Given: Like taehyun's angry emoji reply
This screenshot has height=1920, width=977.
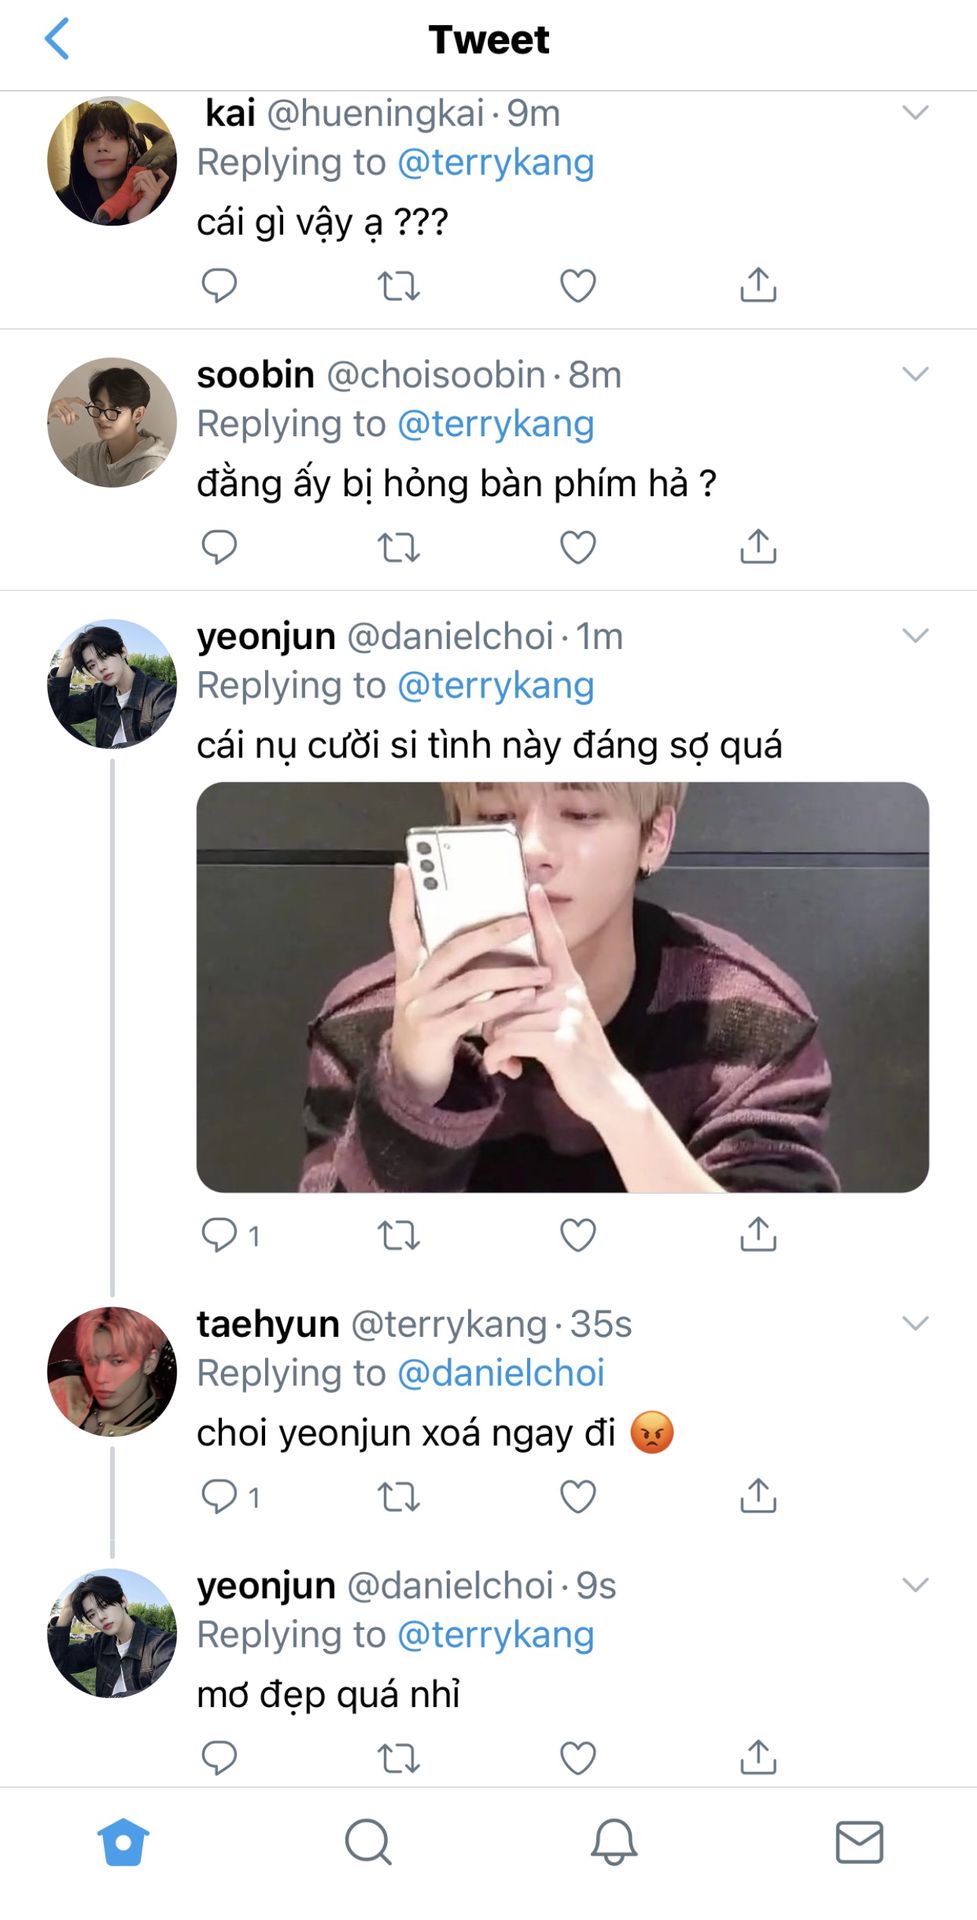Looking at the screenshot, I should point(578,1497).
